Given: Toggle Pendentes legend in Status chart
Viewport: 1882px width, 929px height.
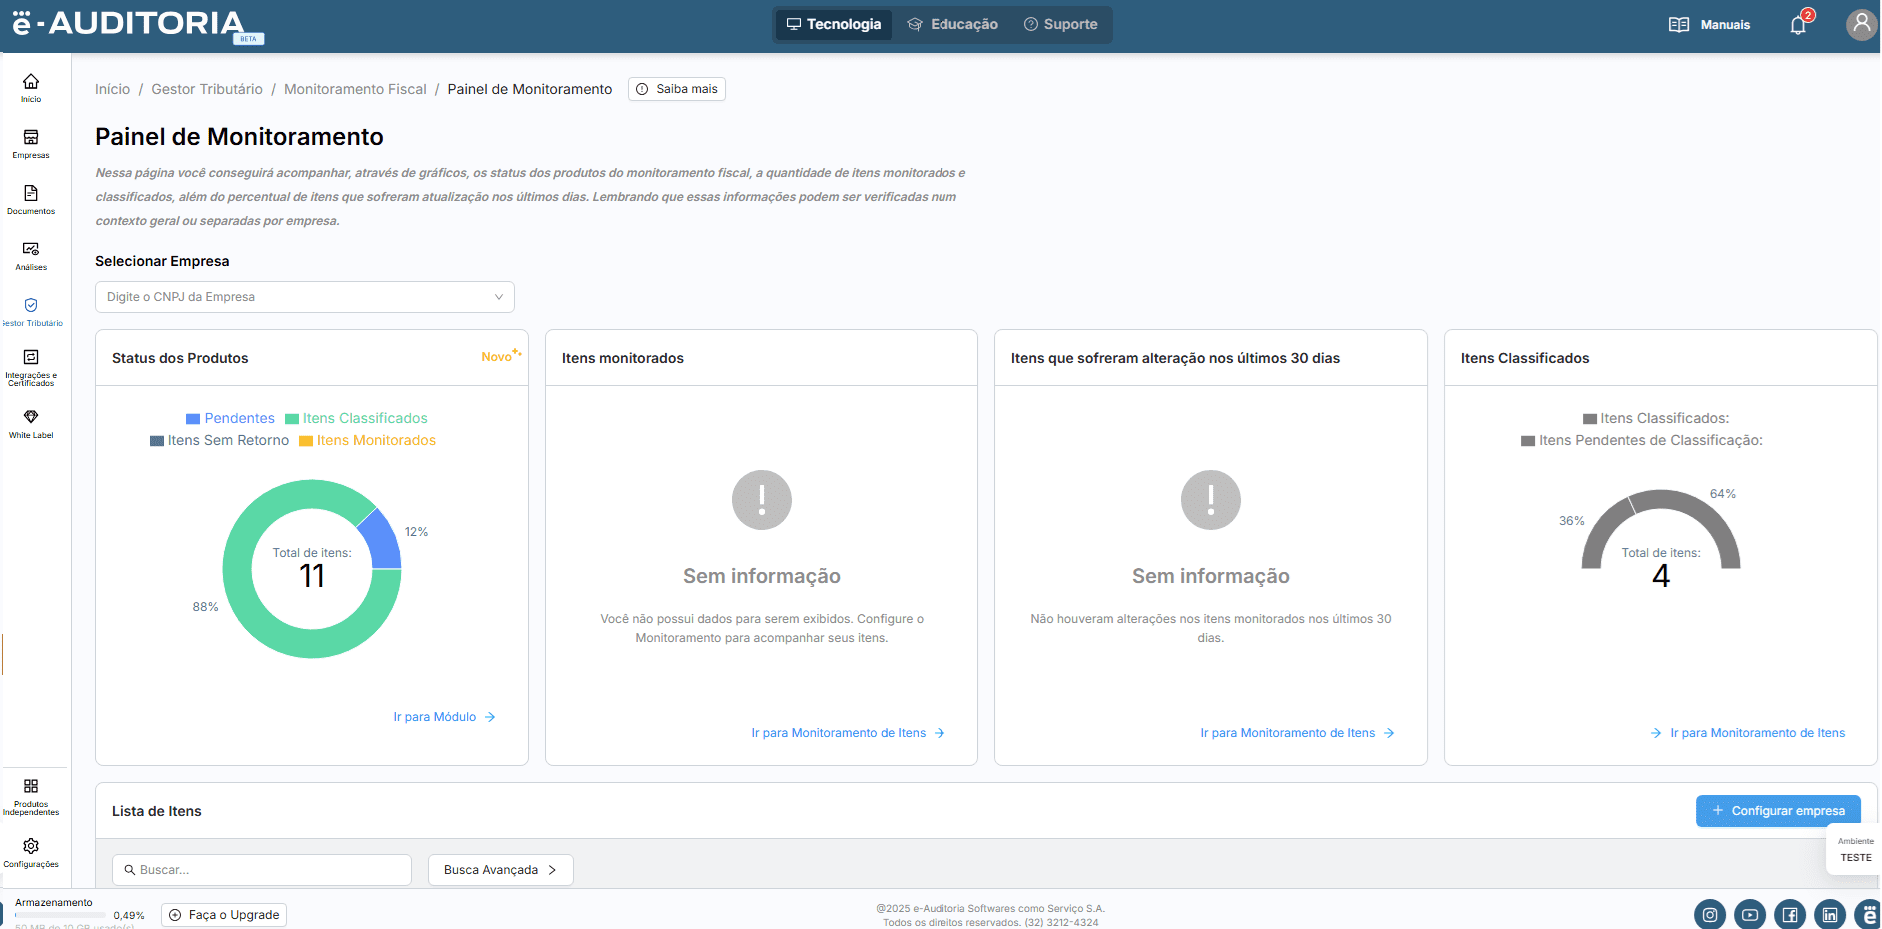Looking at the screenshot, I should pyautogui.click(x=230, y=418).
